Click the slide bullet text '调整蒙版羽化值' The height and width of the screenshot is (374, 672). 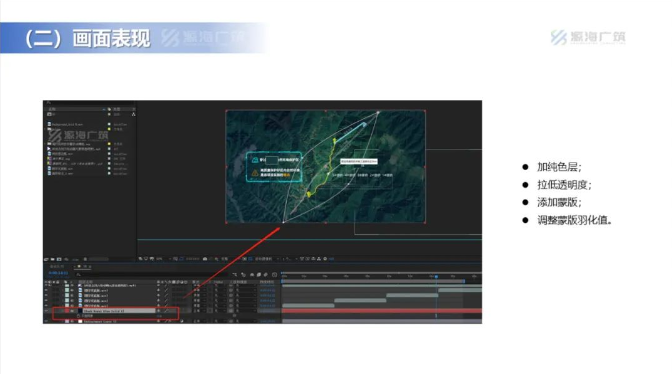click(573, 220)
